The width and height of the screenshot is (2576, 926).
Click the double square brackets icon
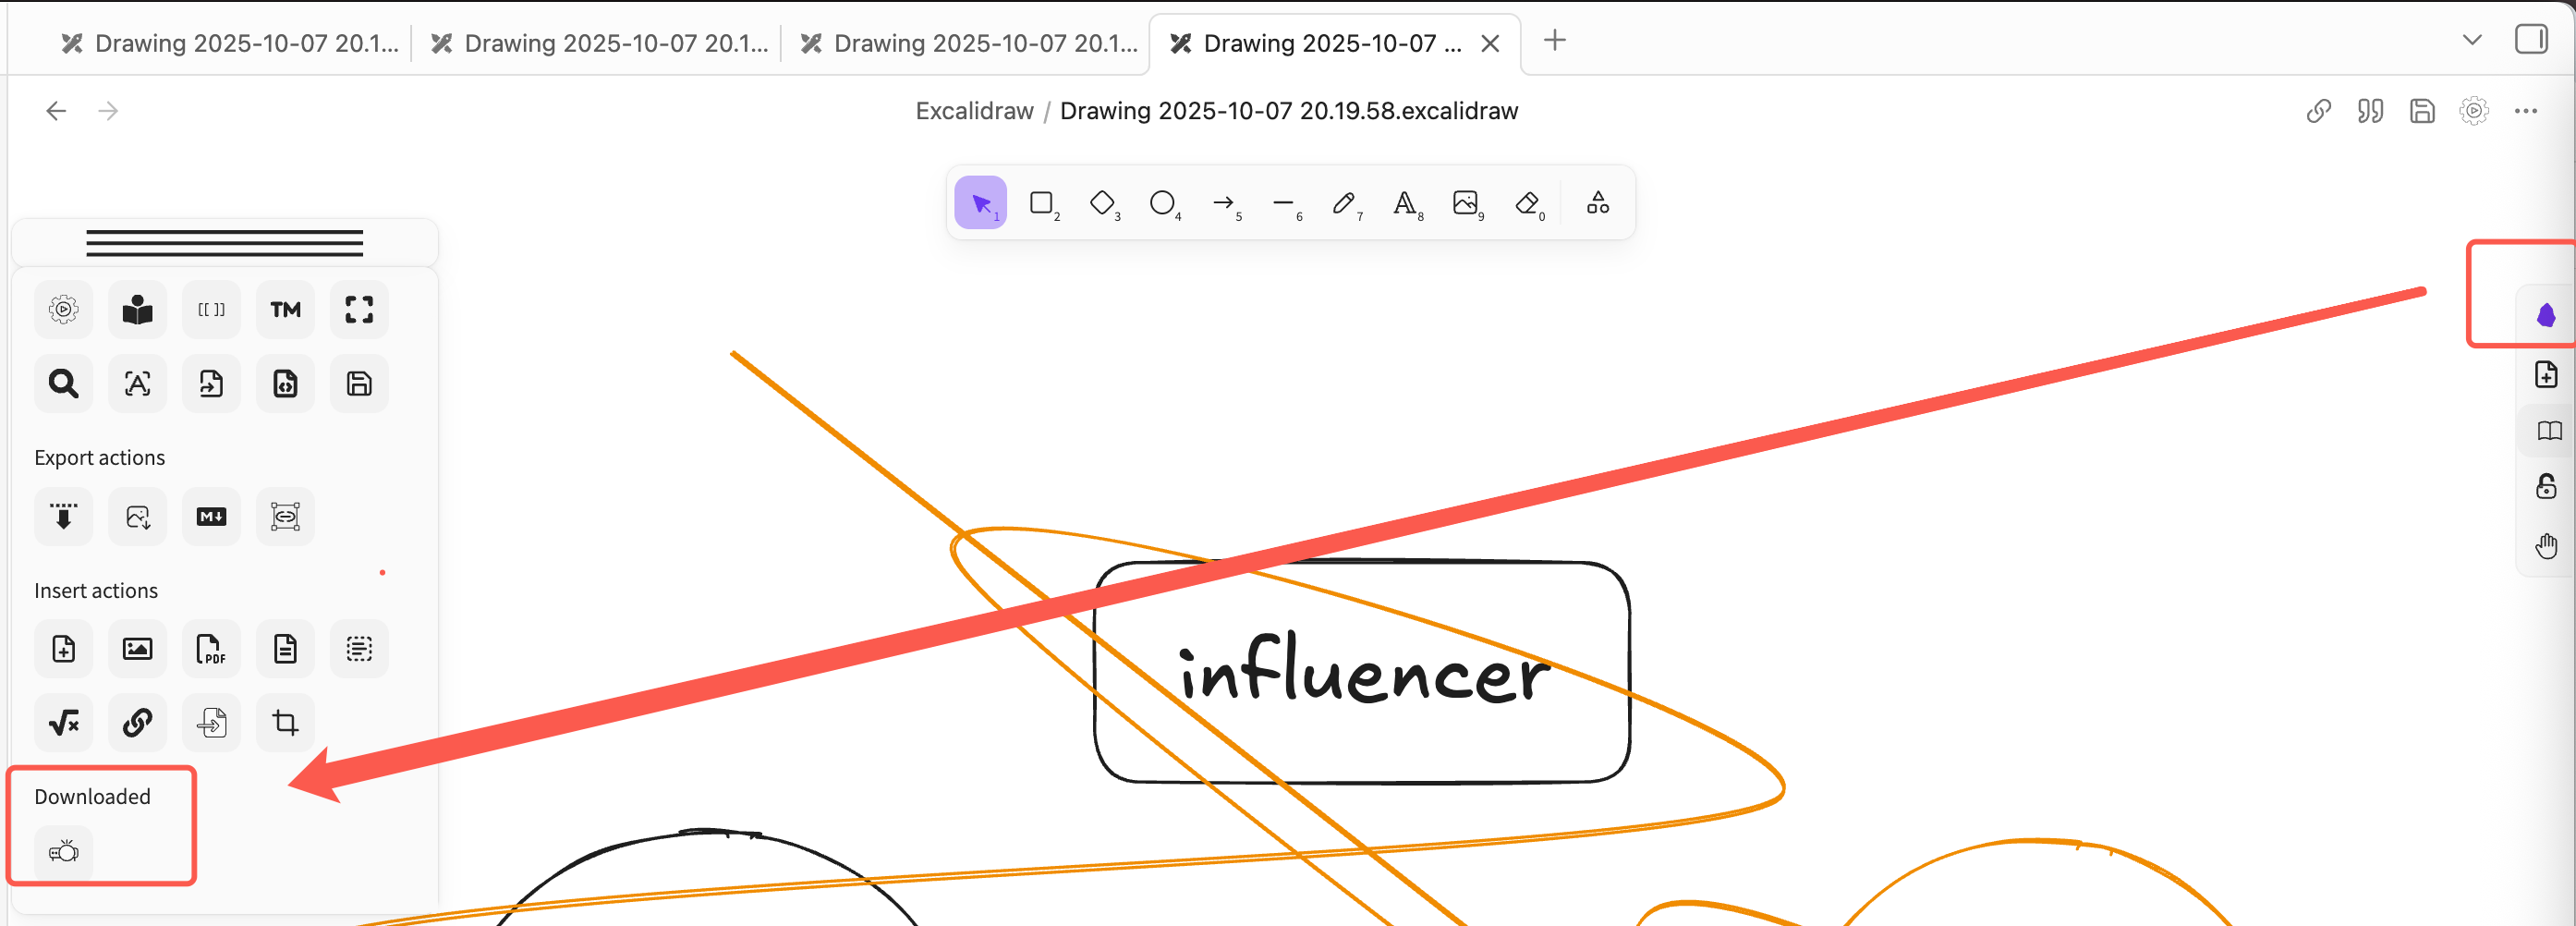click(211, 310)
